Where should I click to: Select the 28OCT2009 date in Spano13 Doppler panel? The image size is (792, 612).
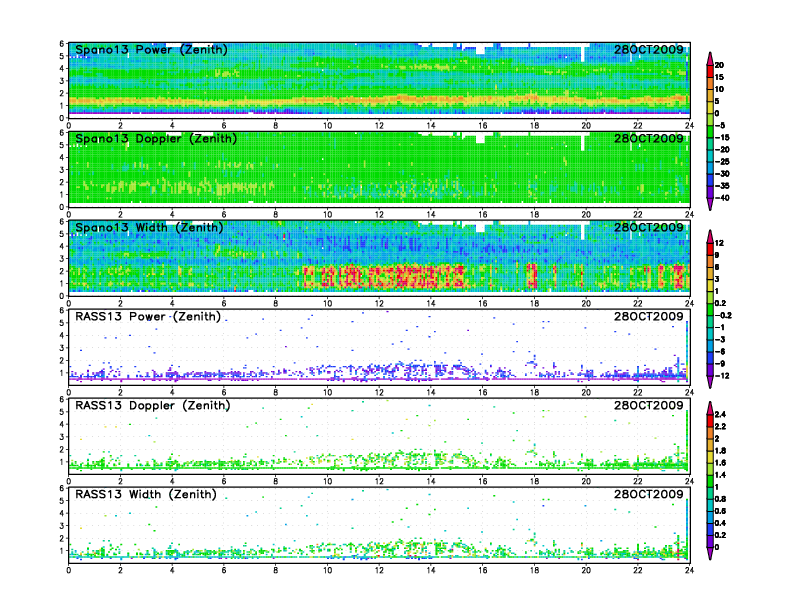pos(649,138)
